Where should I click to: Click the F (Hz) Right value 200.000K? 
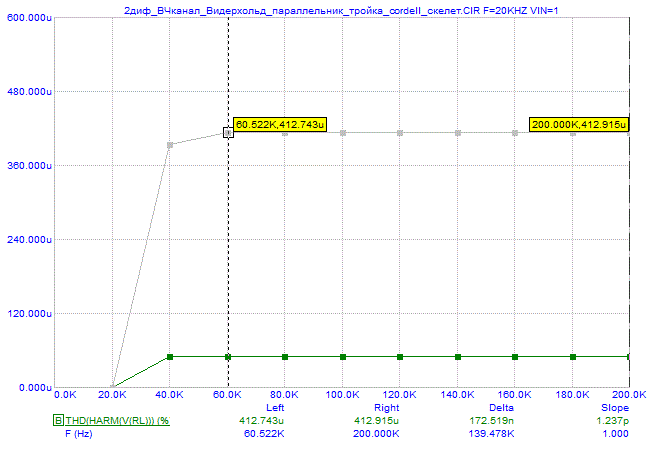pyautogui.click(x=376, y=434)
